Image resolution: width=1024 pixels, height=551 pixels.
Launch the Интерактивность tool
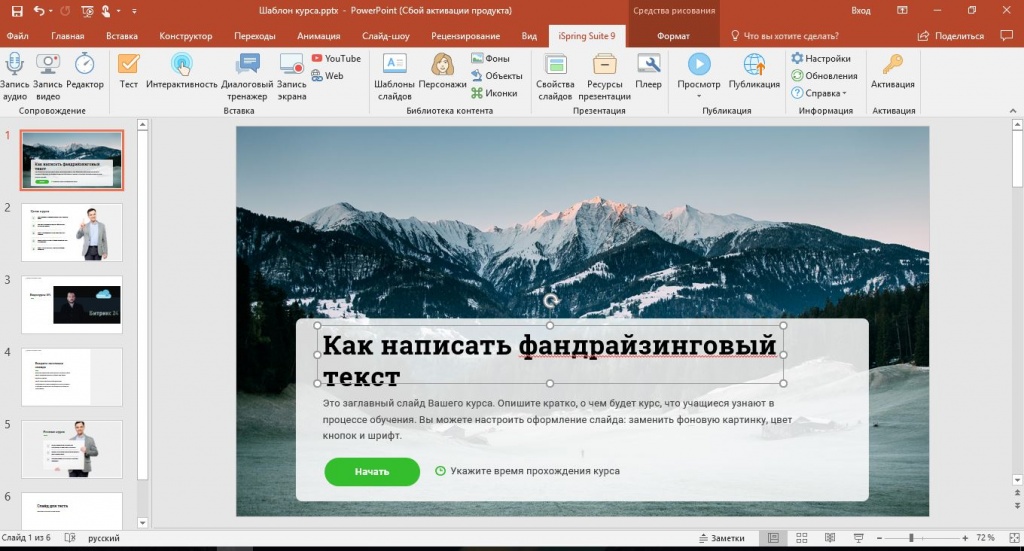(181, 65)
